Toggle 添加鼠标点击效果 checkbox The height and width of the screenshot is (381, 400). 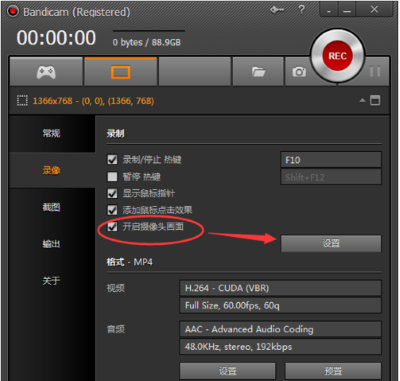point(112,210)
